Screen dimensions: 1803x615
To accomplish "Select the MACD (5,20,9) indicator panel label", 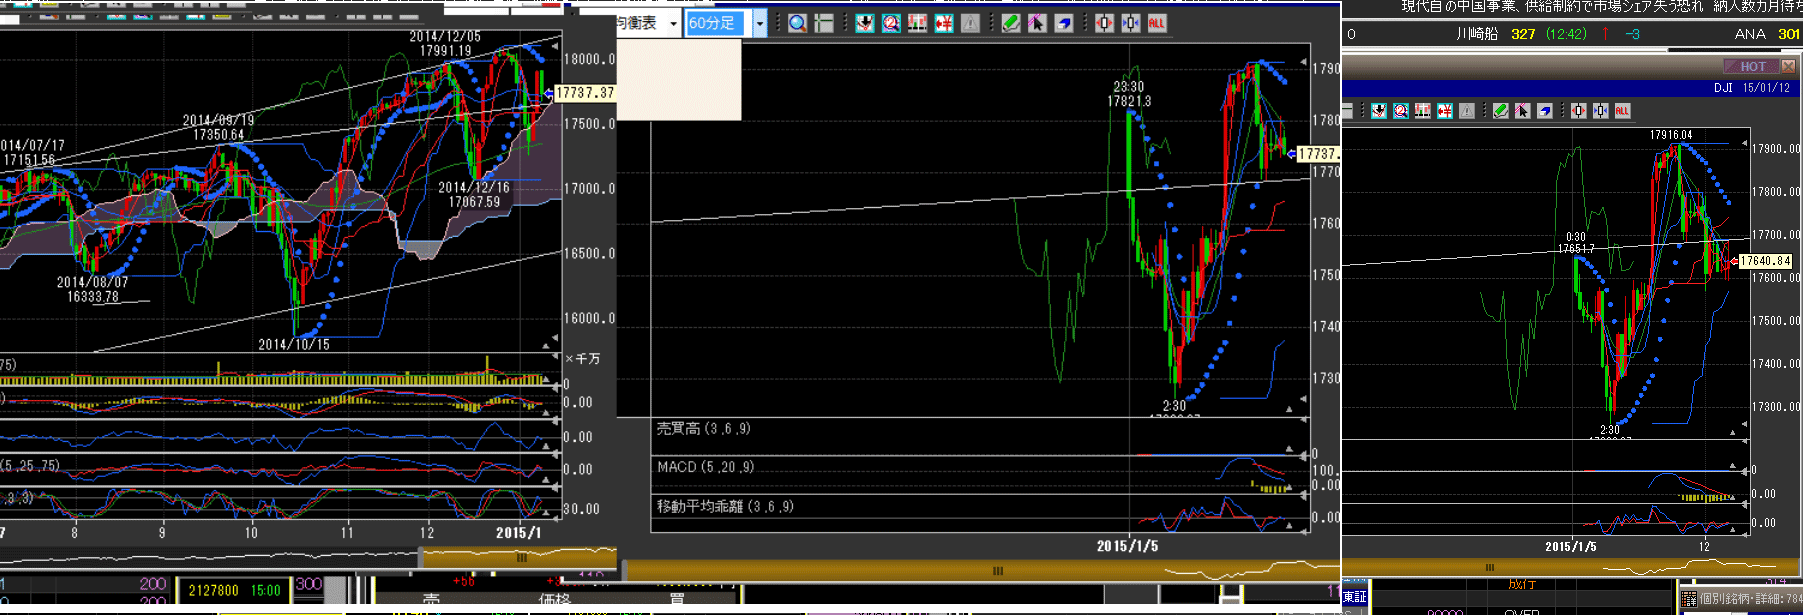I will (x=705, y=467).
